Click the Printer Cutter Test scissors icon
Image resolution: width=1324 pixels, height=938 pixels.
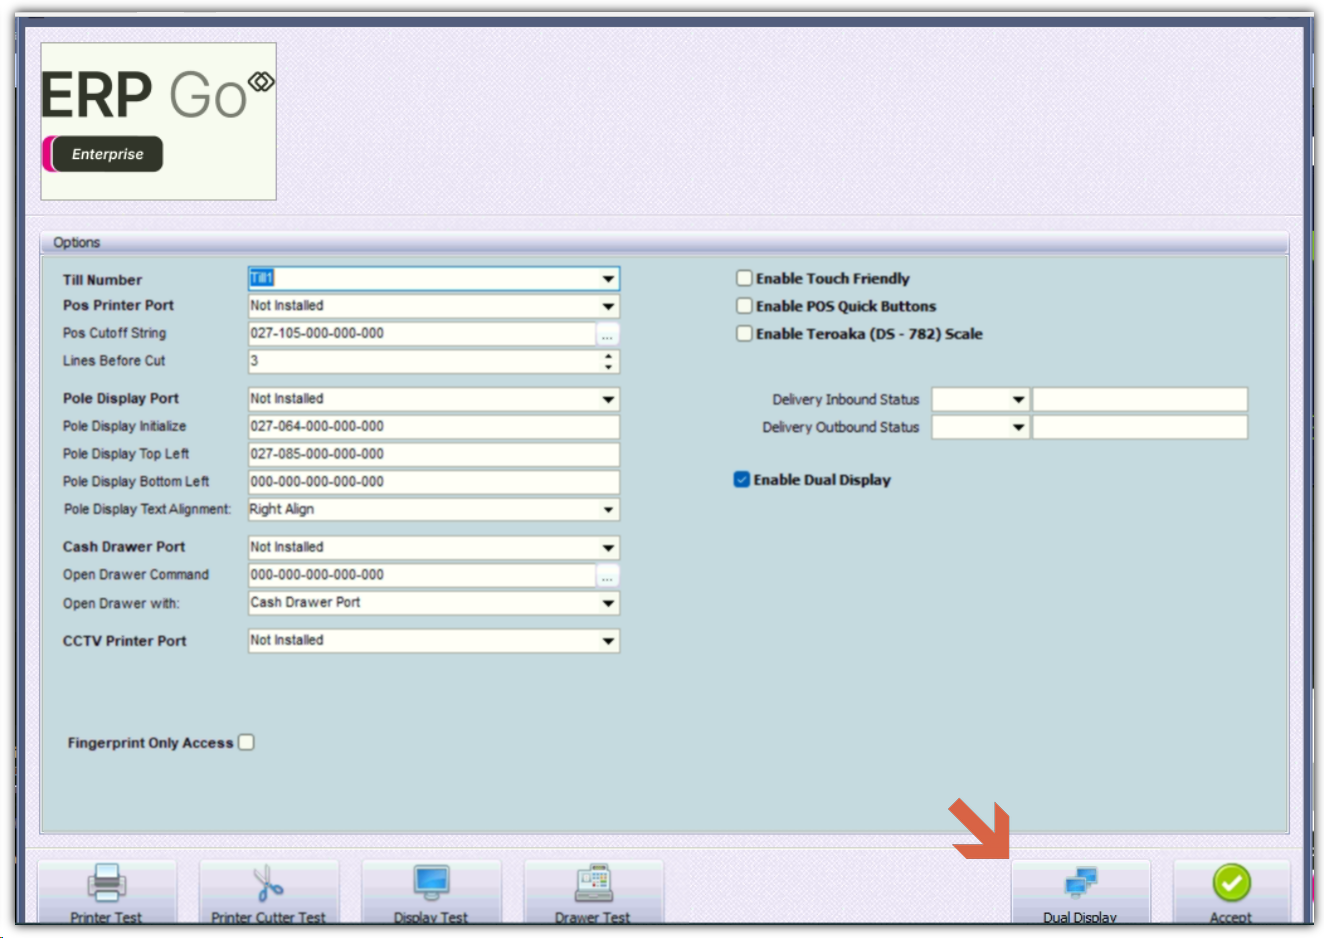[268, 884]
